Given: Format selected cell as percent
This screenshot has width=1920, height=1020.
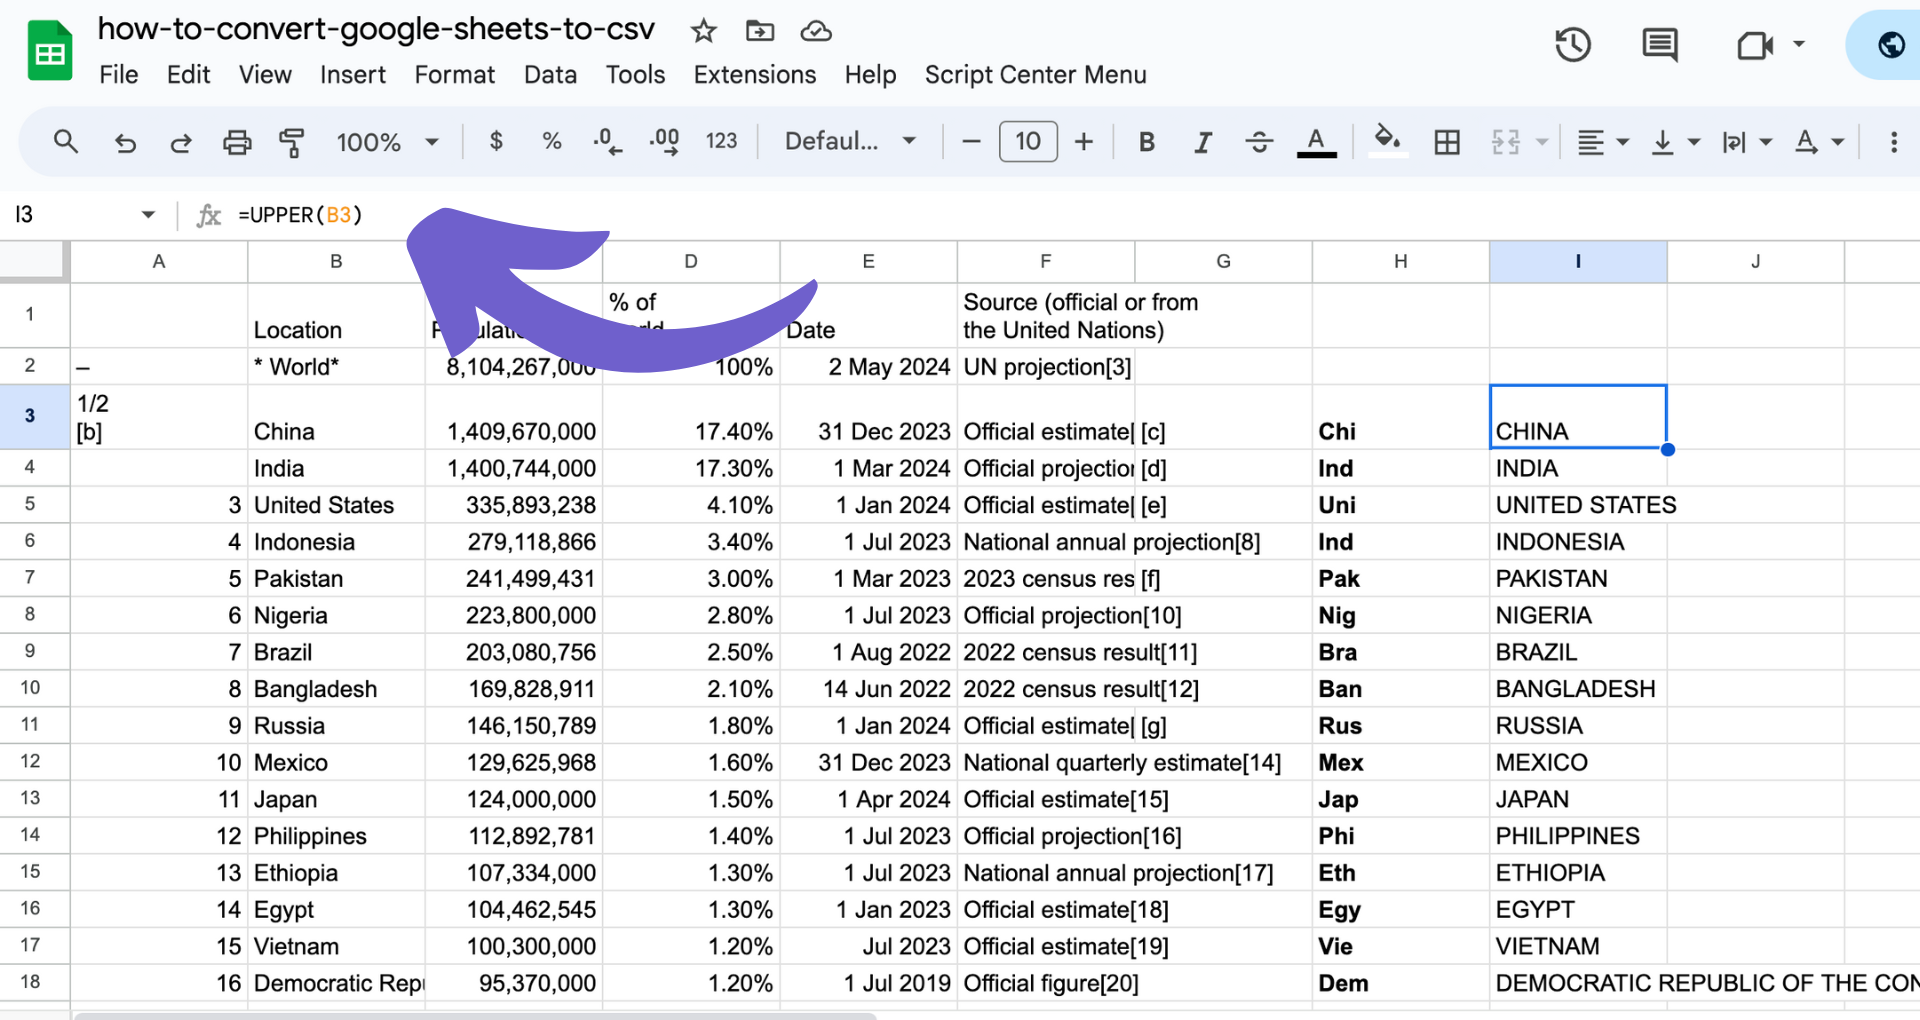Looking at the screenshot, I should pyautogui.click(x=552, y=141).
